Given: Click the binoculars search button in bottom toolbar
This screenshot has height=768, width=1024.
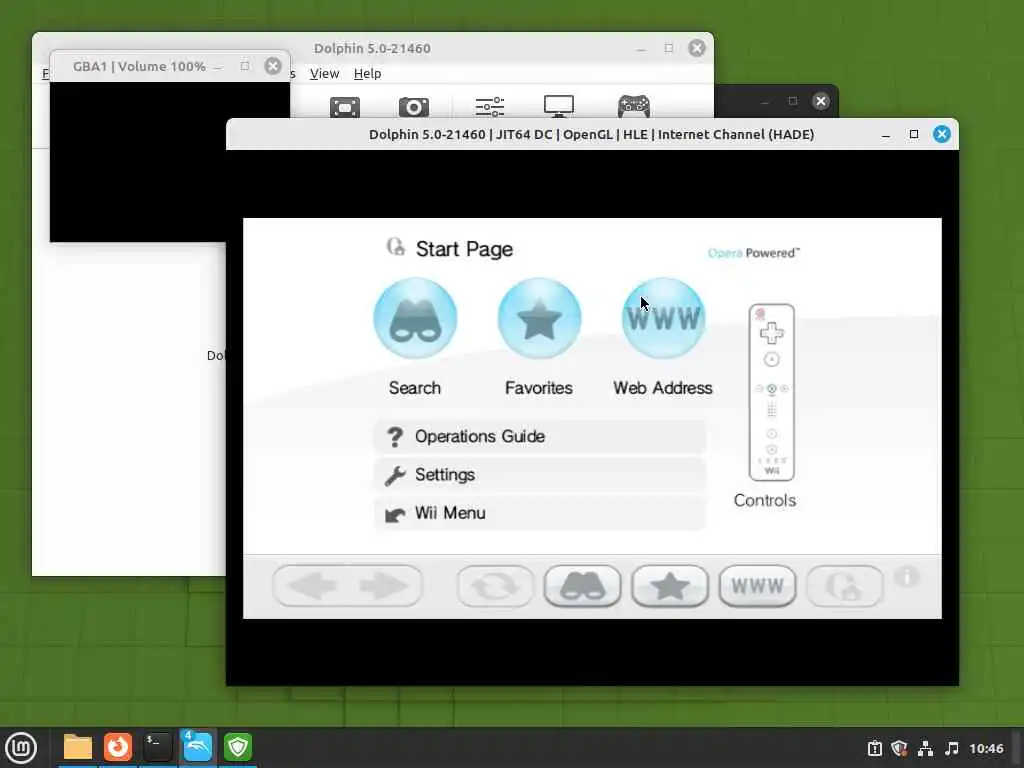Looking at the screenshot, I should click(x=582, y=586).
